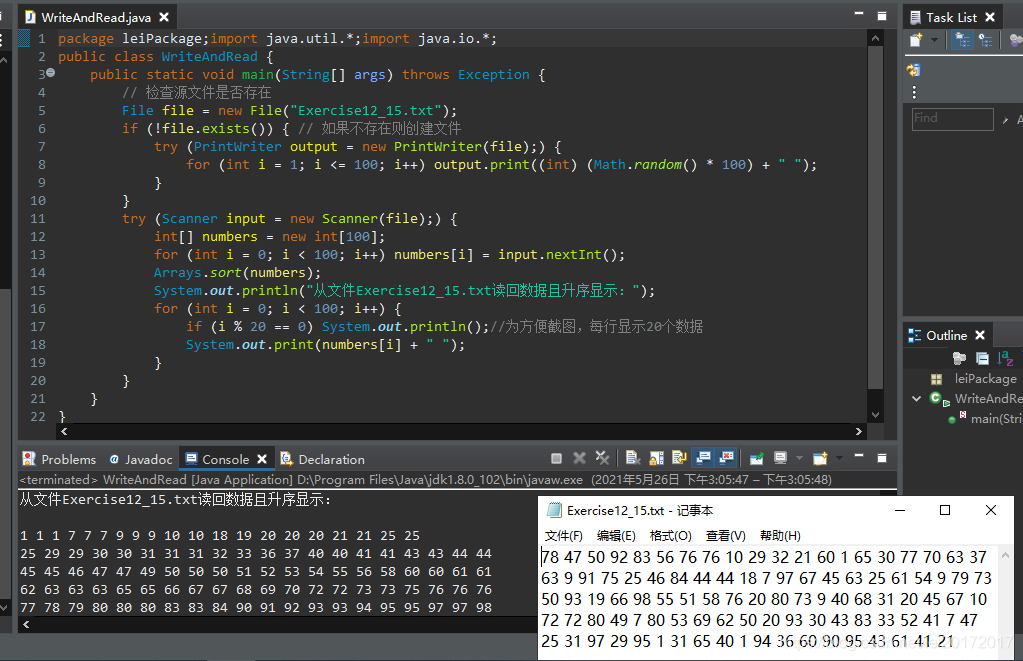
Task: Toggle alphabetical Sort in Outline toolbar
Action: 1005,358
